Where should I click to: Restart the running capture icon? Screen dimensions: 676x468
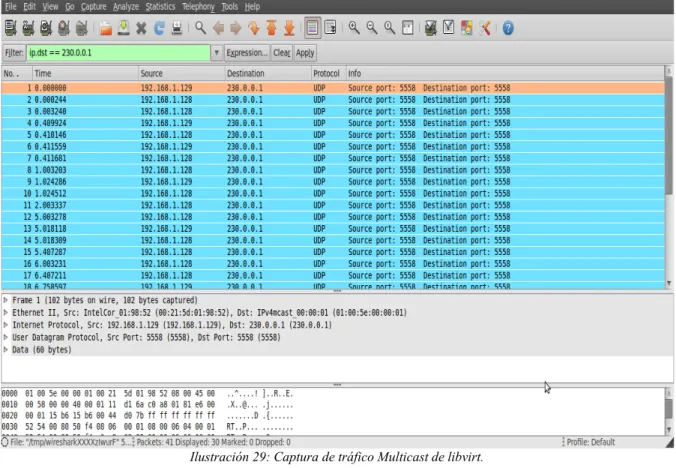pos(81,28)
